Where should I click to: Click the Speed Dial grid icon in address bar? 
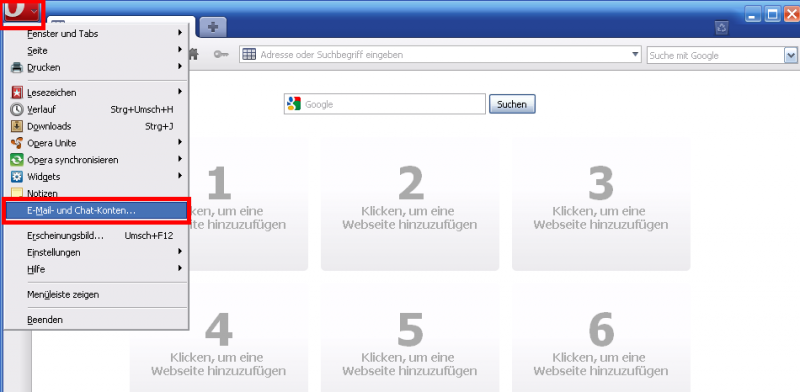(x=249, y=55)
